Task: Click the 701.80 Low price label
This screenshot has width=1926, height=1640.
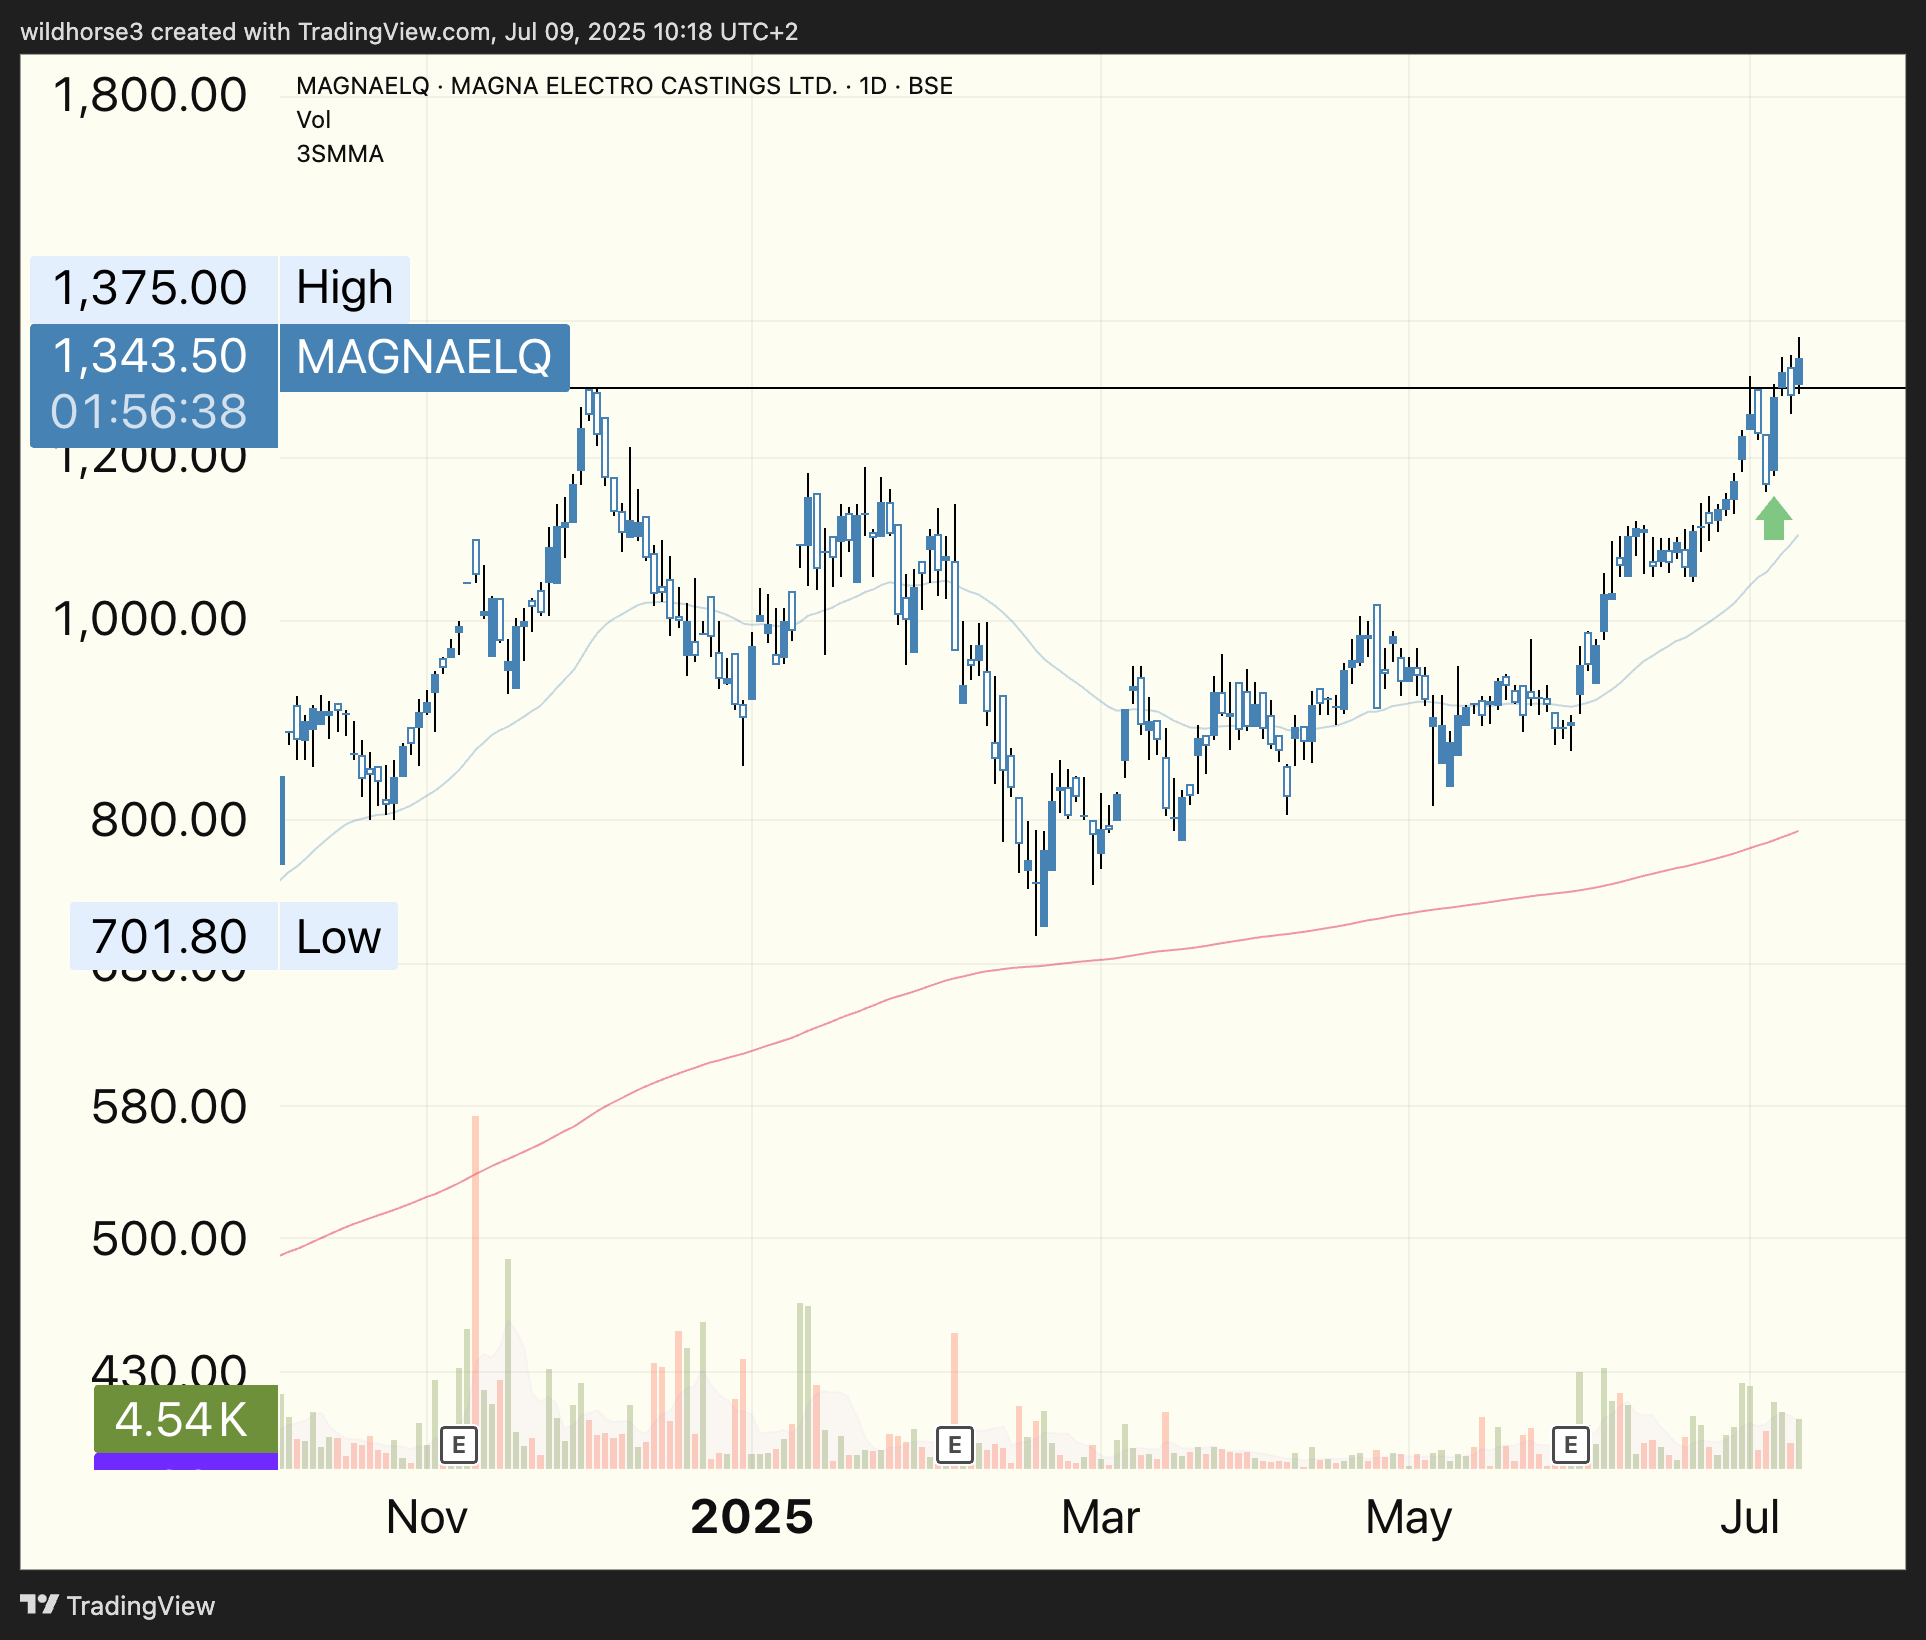Action: 174,937
